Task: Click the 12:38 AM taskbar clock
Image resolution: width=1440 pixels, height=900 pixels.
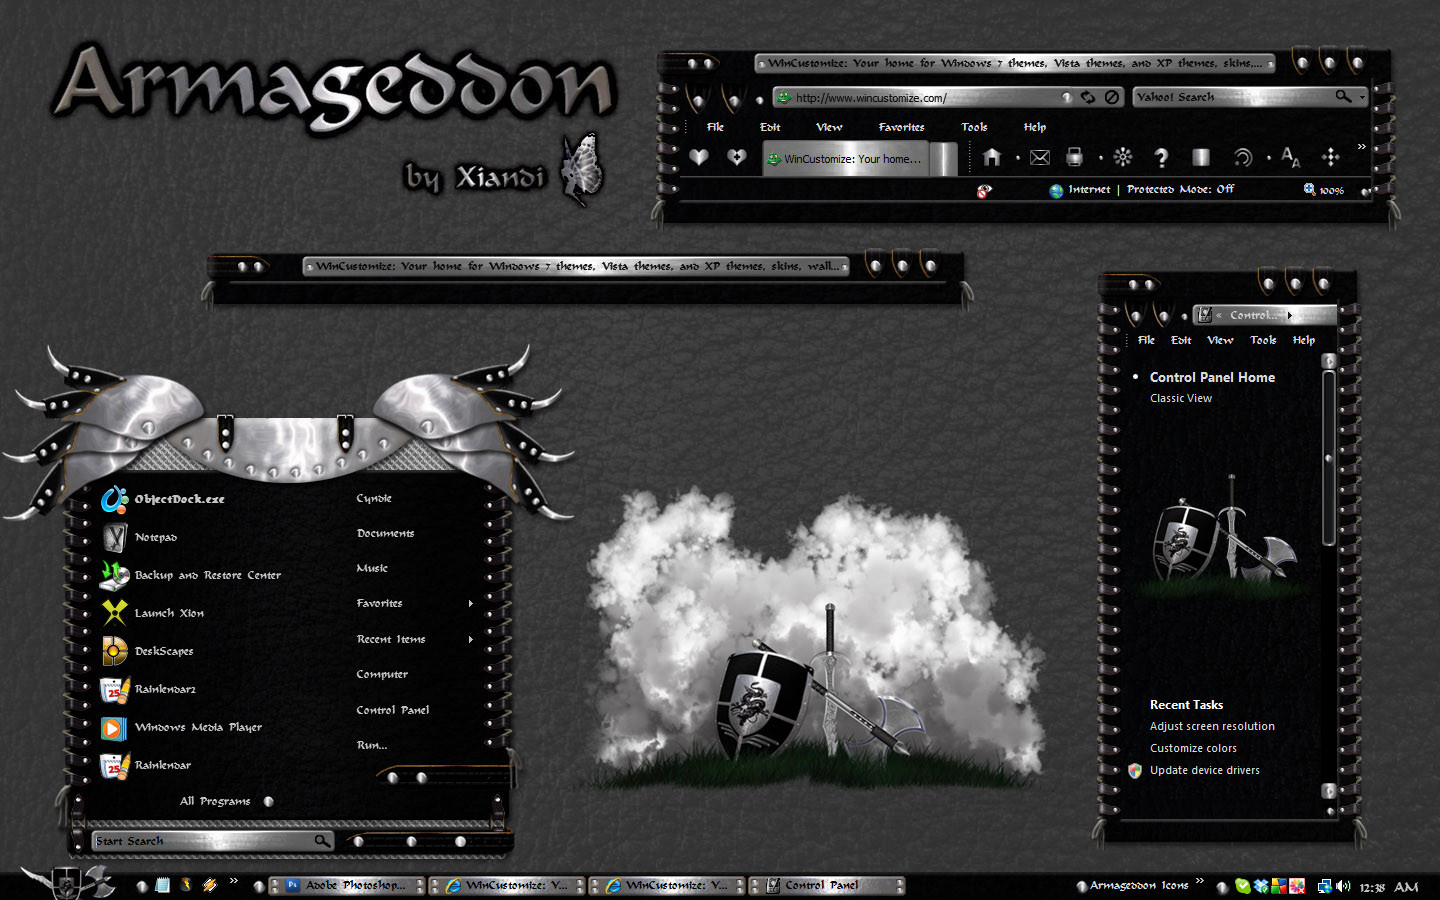Action: pos(1389,887)
